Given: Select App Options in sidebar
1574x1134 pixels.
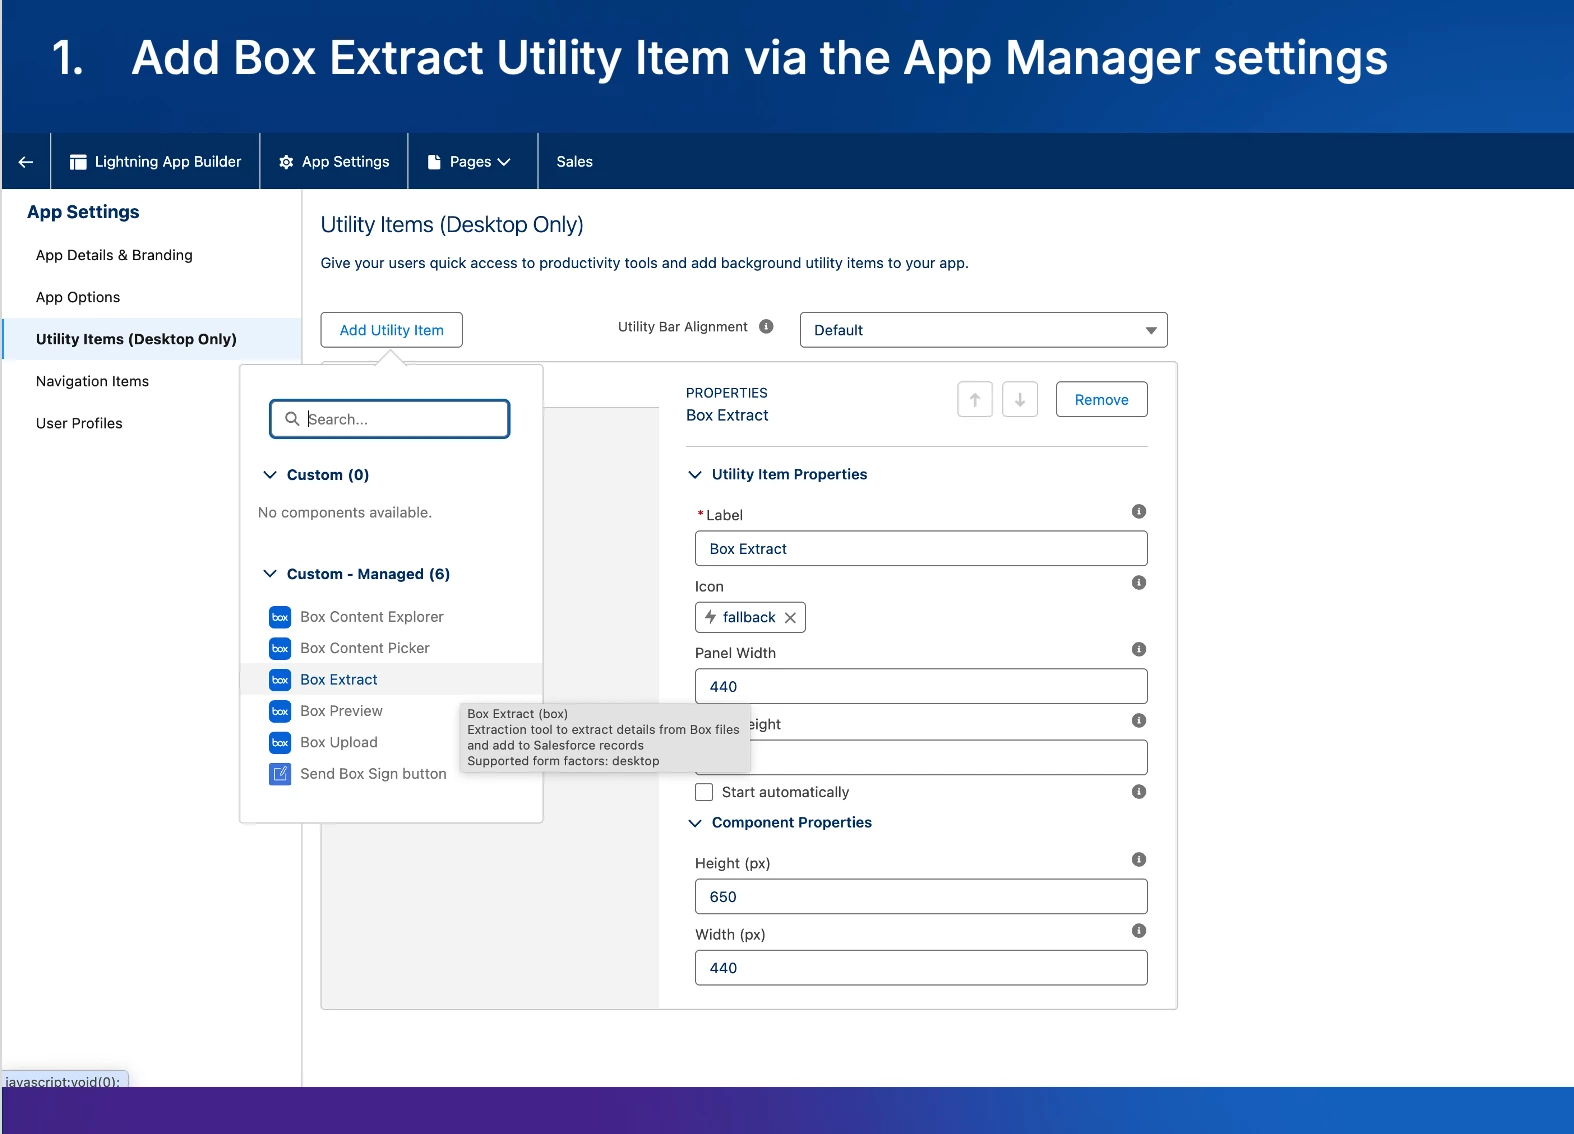Looking at the screenshot, I should (x=78, y=297).
